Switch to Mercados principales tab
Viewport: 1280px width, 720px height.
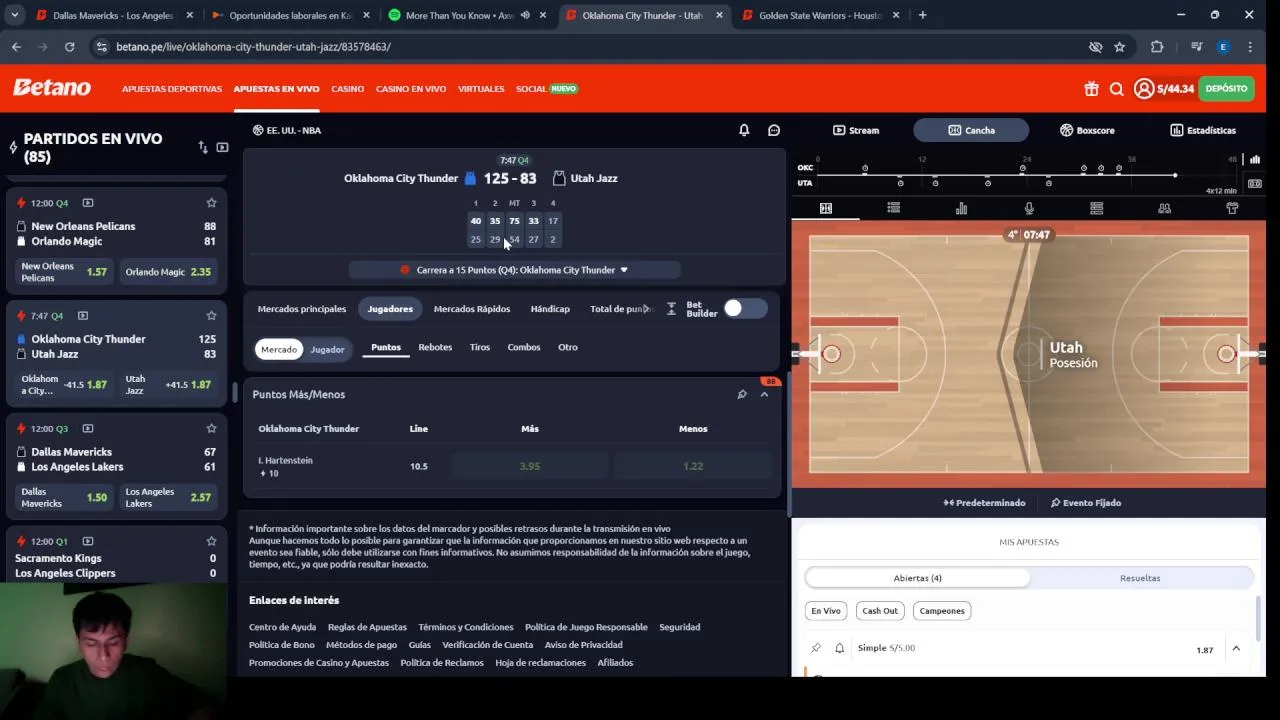pyautogui.click(x=302, y=309)
